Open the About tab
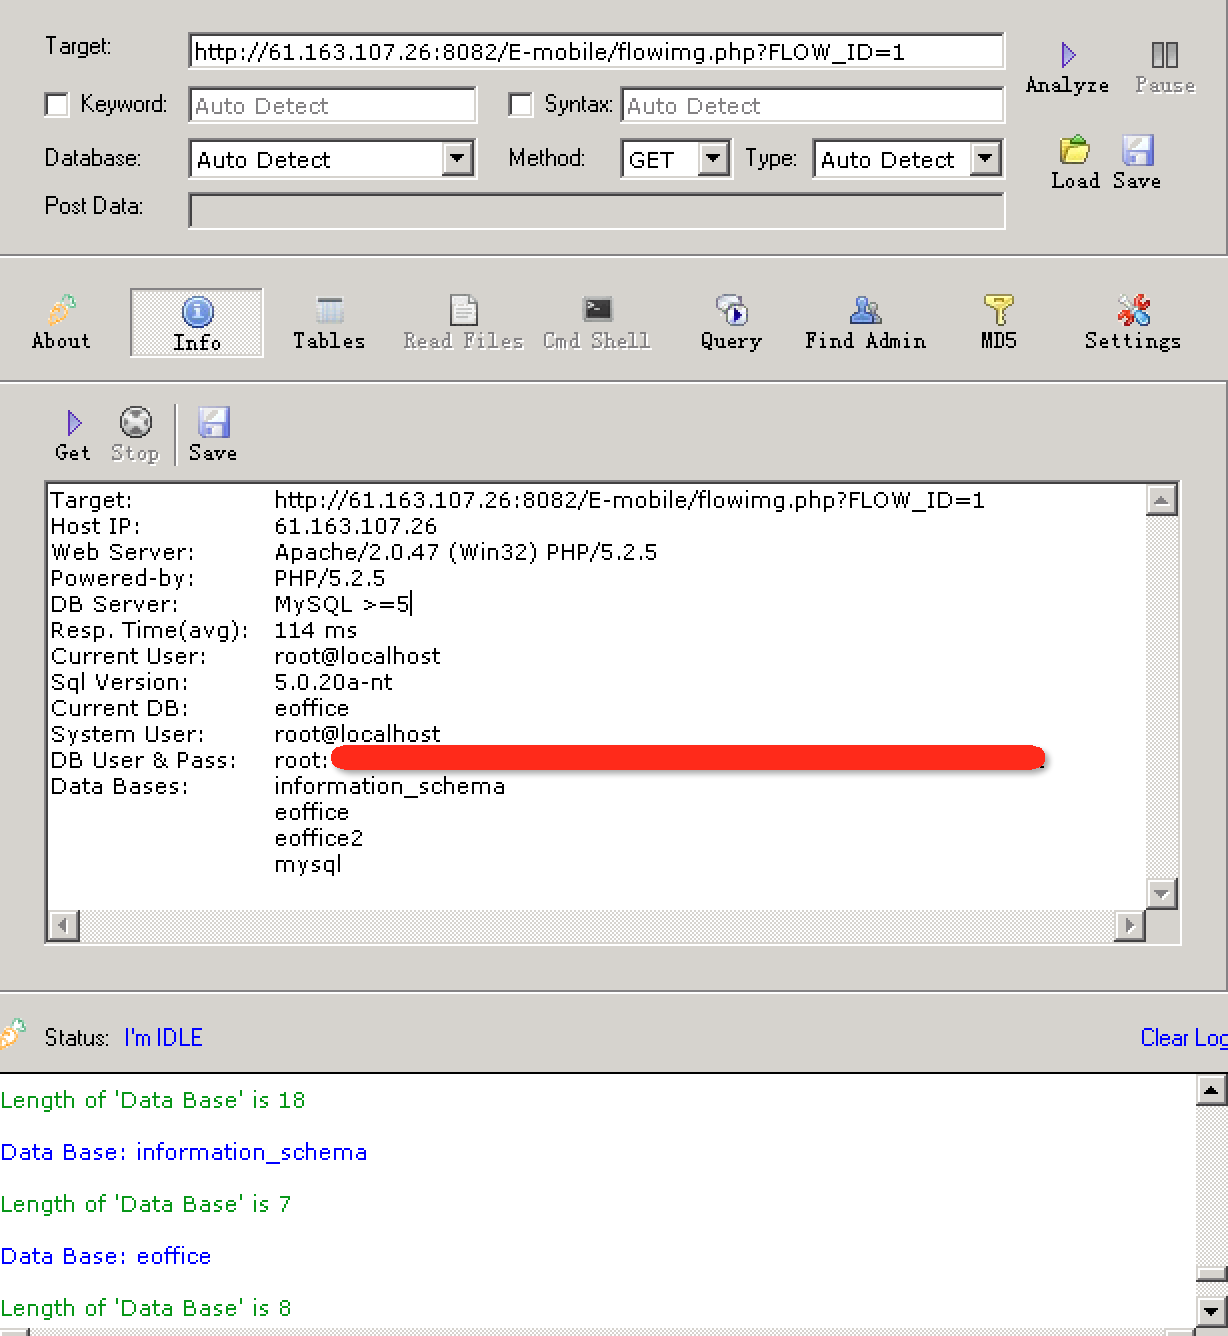 coord(61,323)
